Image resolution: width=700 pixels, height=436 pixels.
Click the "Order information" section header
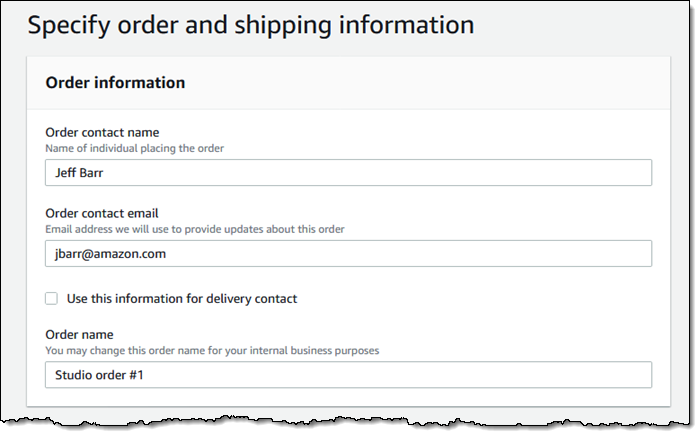pyautogui.click(x=115, y=83)
